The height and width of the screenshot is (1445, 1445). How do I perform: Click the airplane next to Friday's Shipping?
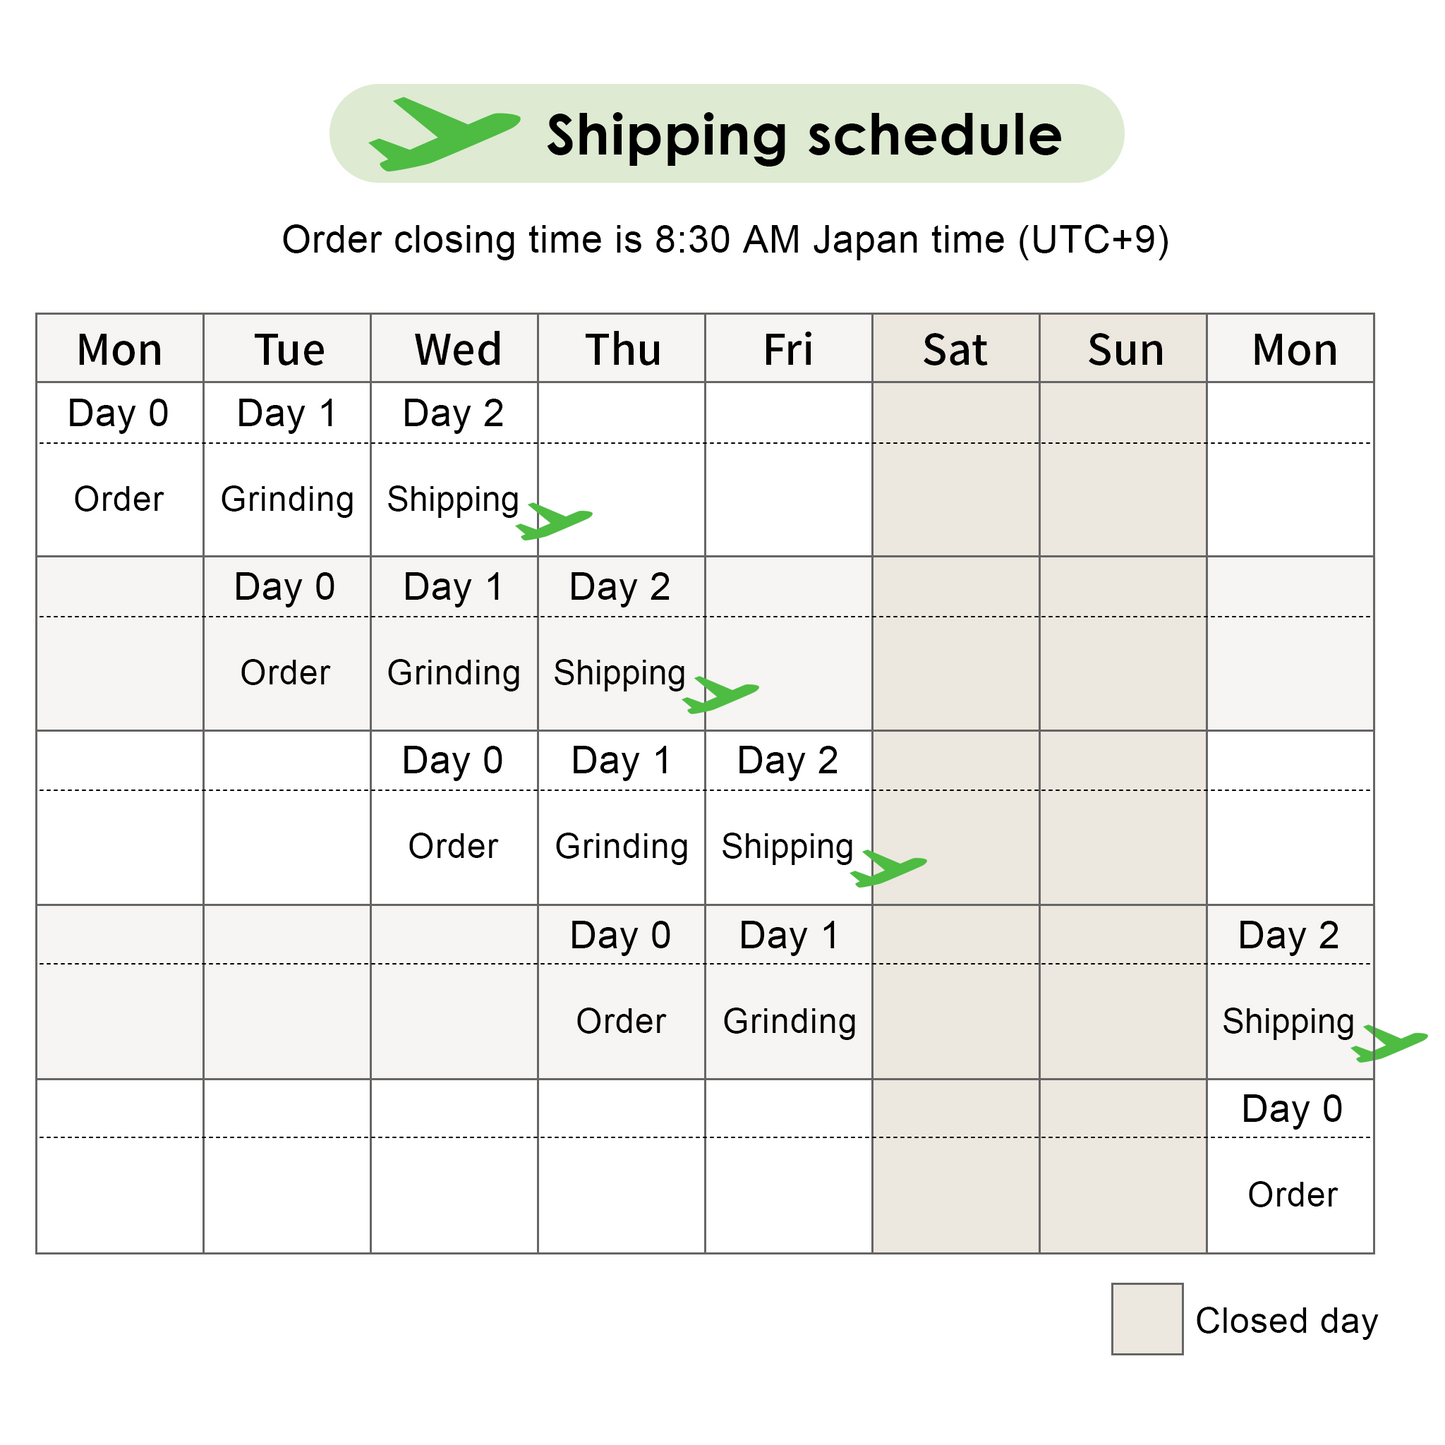888,868
